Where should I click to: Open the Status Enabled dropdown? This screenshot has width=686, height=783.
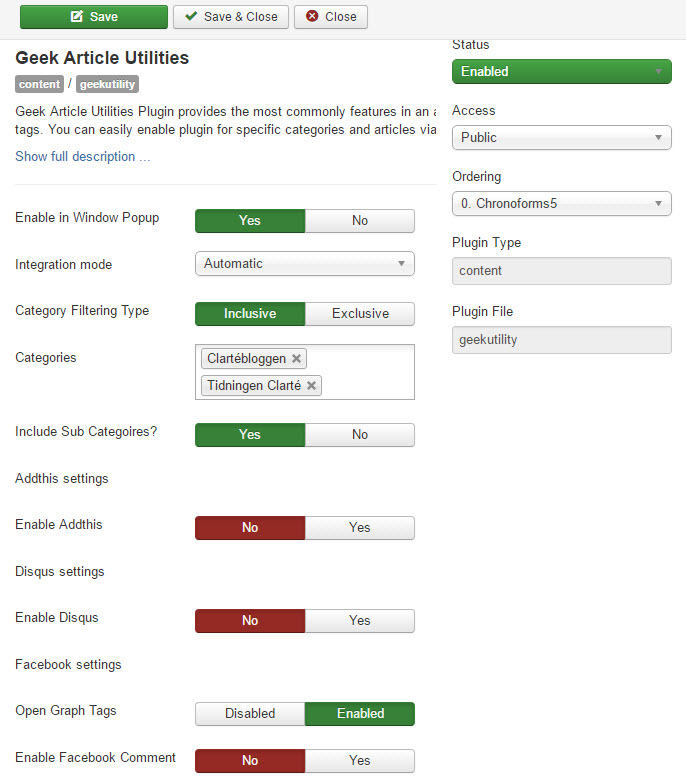[x=562, y=71]
